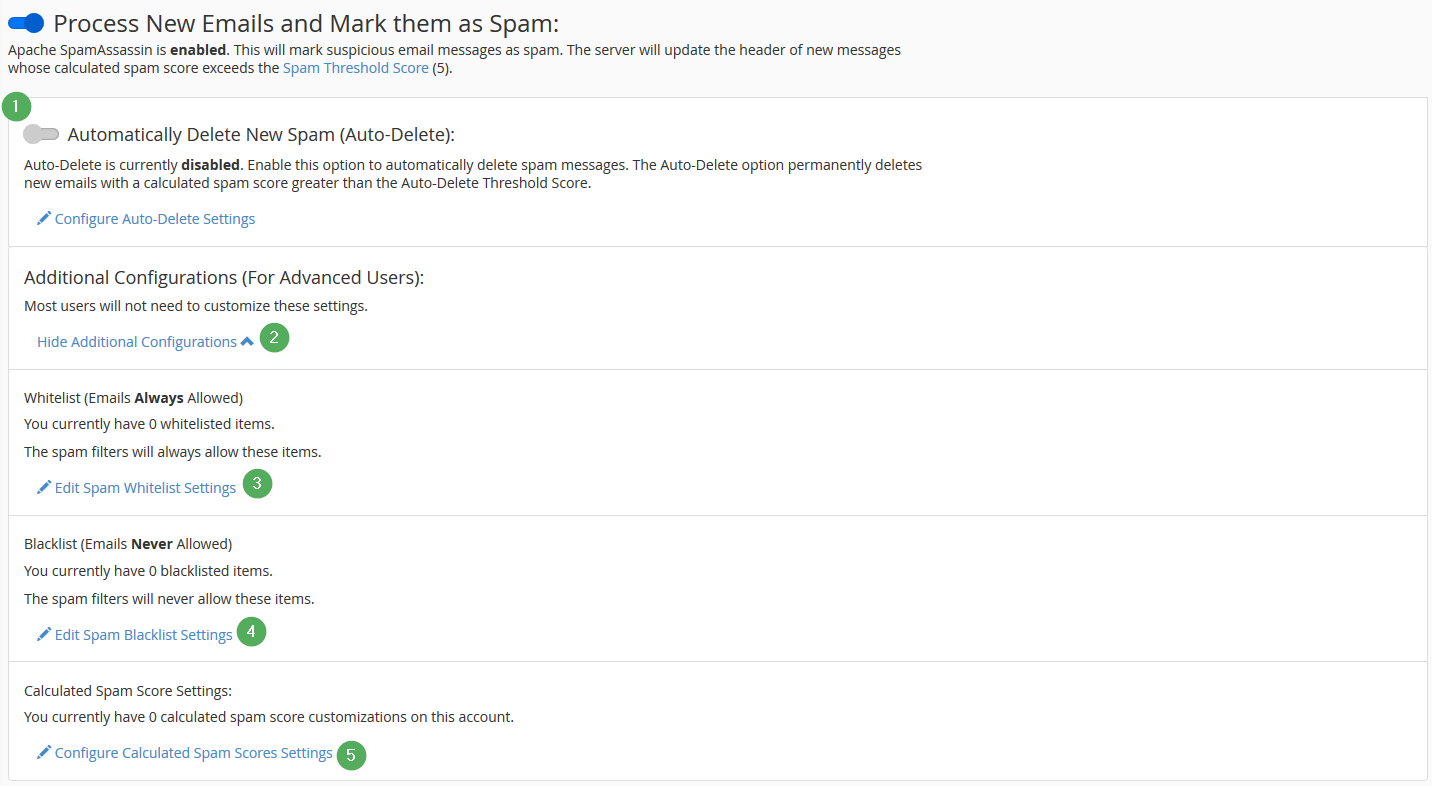Click green badge number 3
The width and height of the screenshot is (1432, 786).
pyautogui.click(x=258, y=484)
